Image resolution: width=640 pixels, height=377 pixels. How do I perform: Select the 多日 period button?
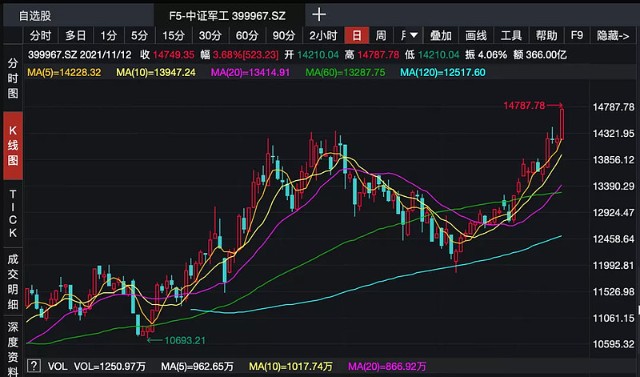coord(76,35)
